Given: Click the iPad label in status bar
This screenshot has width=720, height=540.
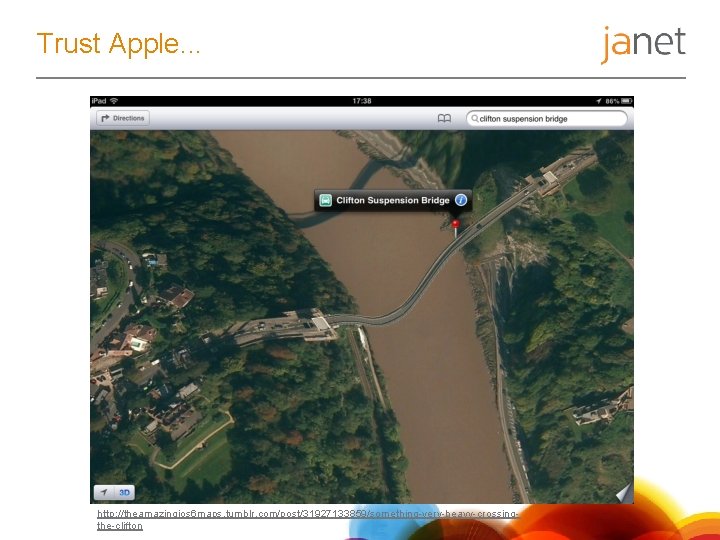Looking at the screenshot, I should click(99, 101).
